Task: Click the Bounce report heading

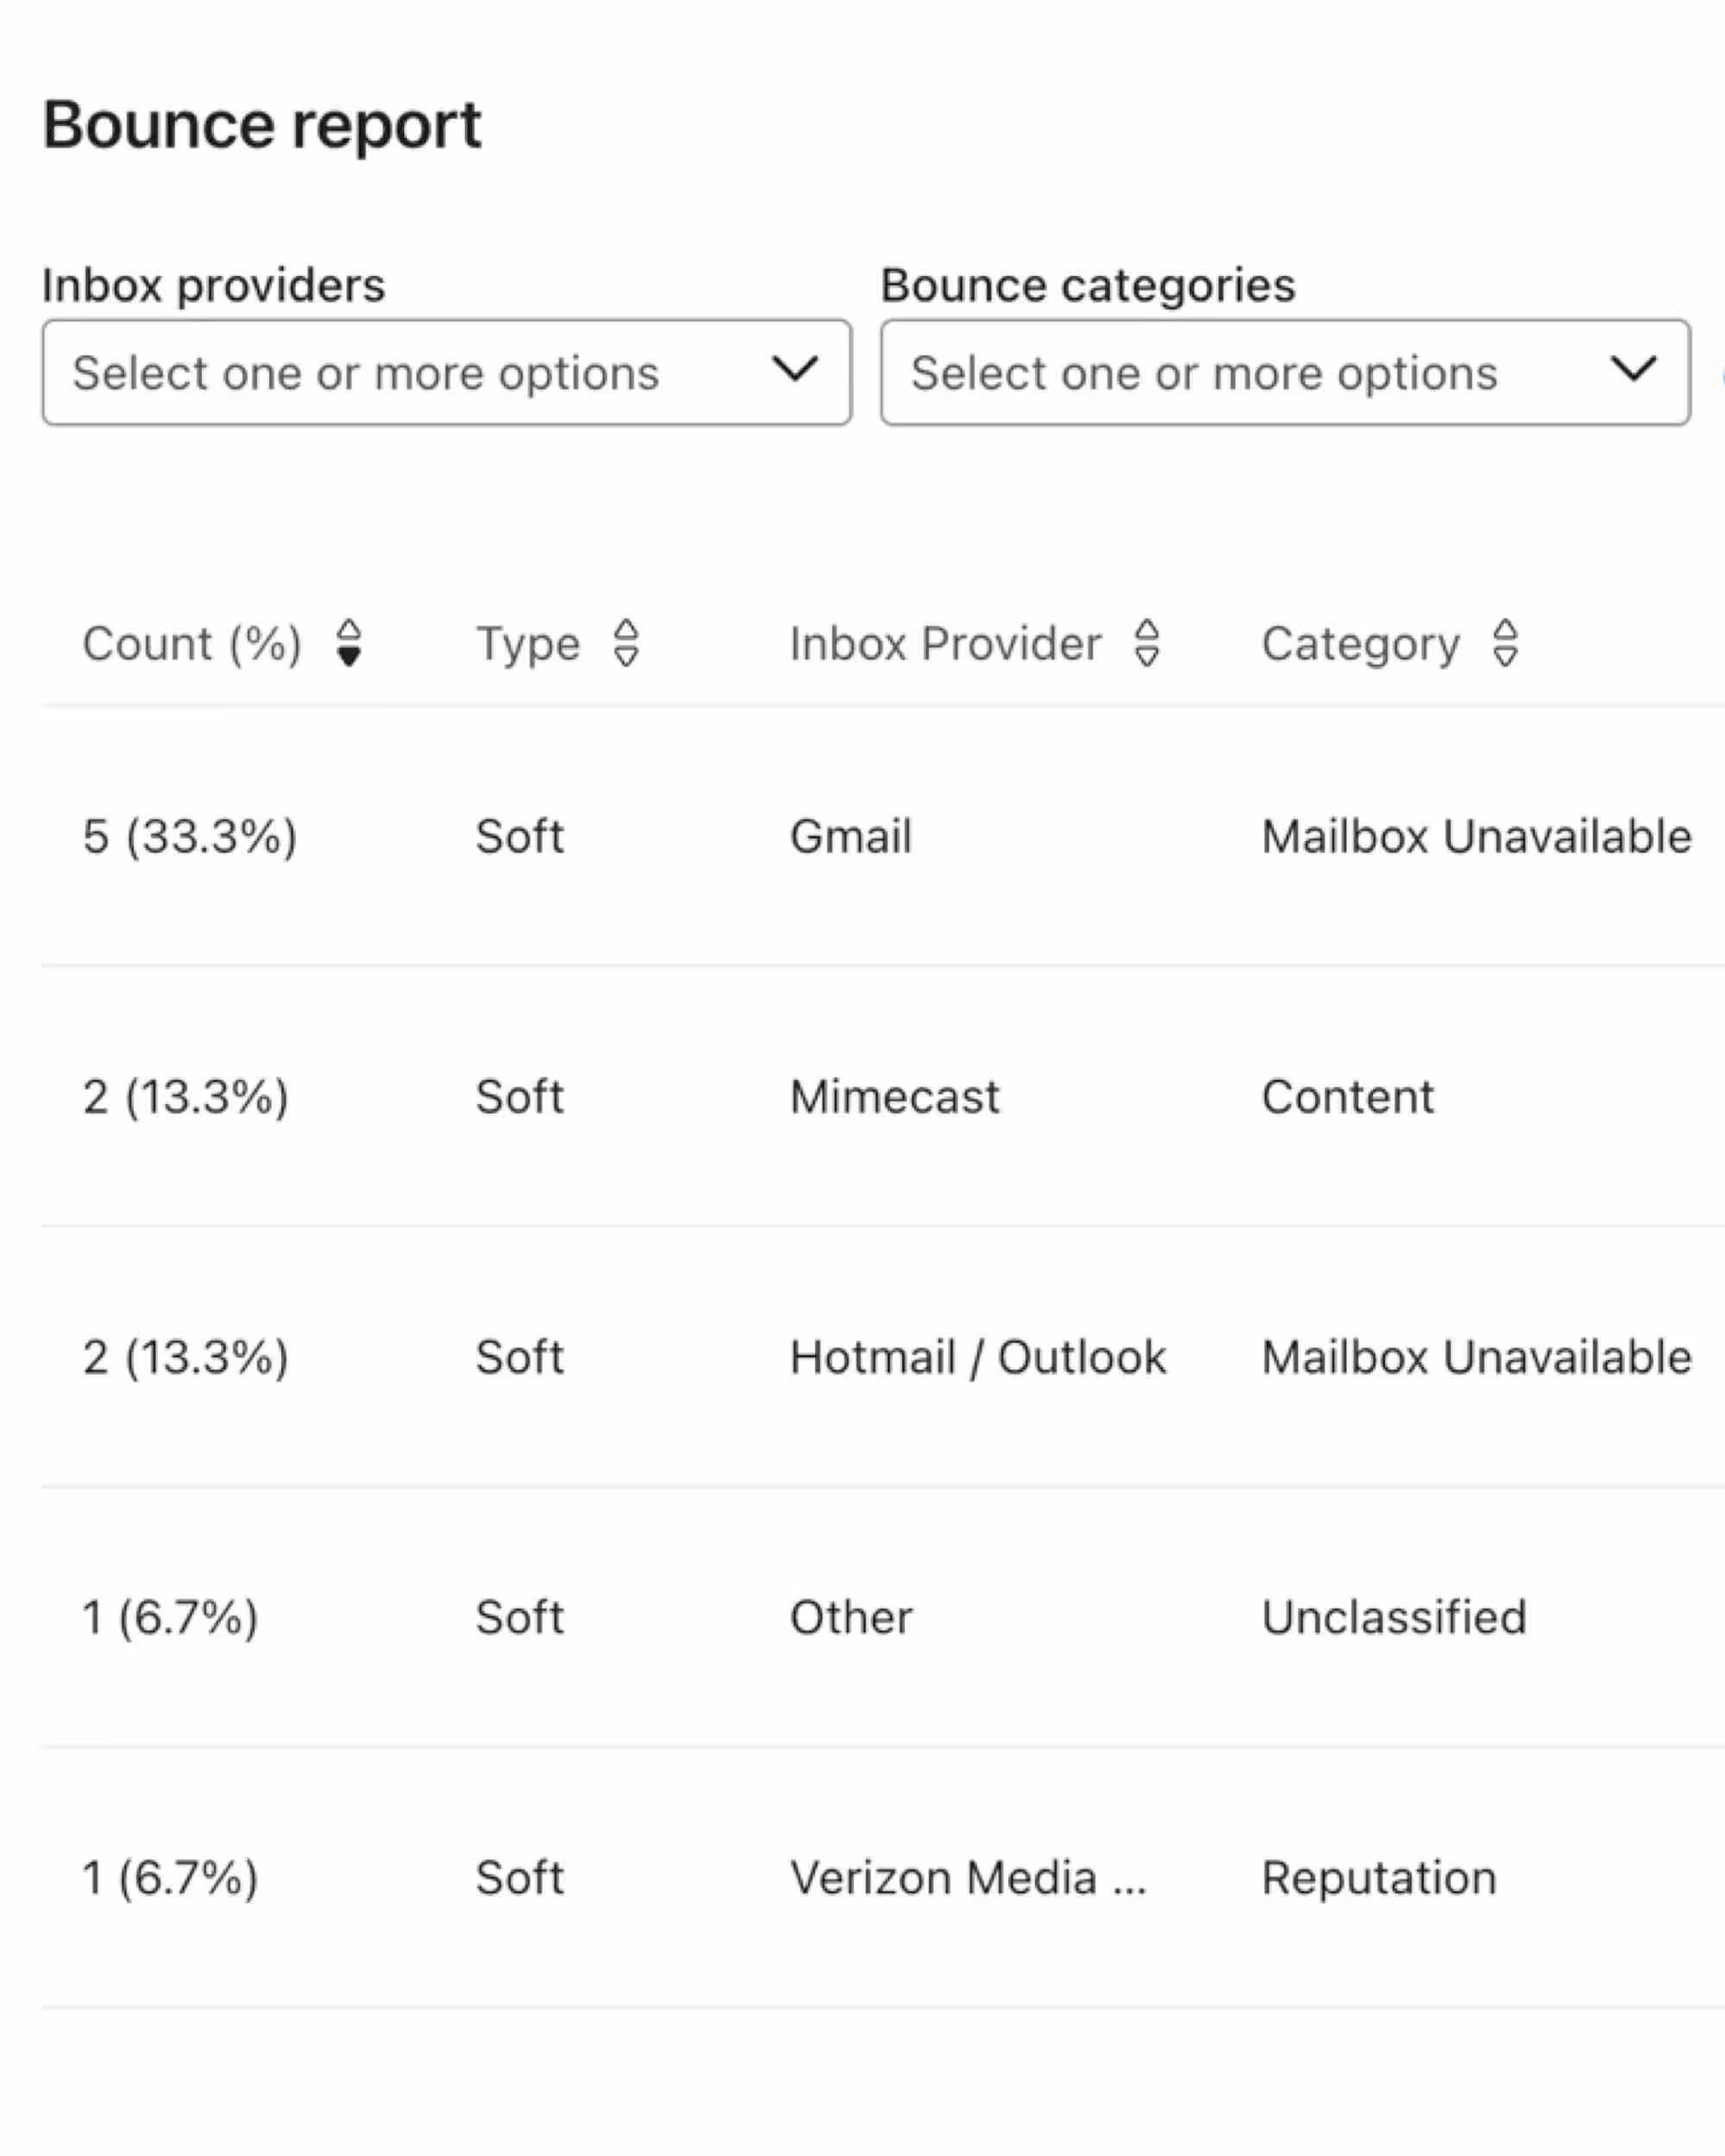Action: pos(262,123)
